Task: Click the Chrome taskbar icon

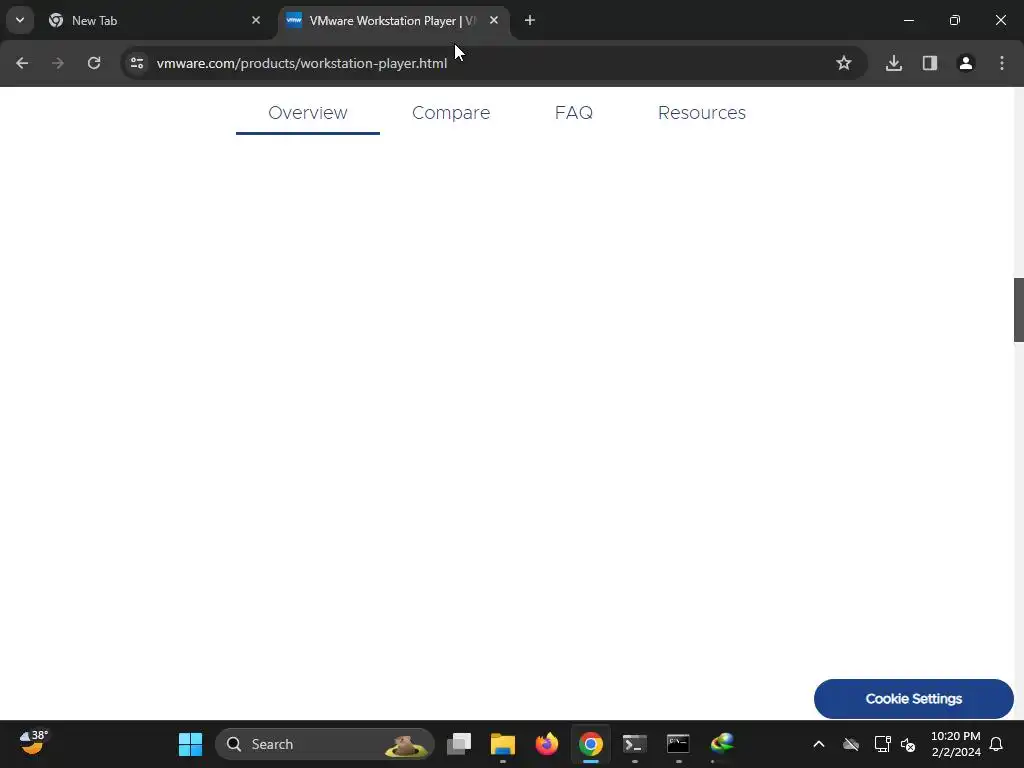Action: point(590,744)
